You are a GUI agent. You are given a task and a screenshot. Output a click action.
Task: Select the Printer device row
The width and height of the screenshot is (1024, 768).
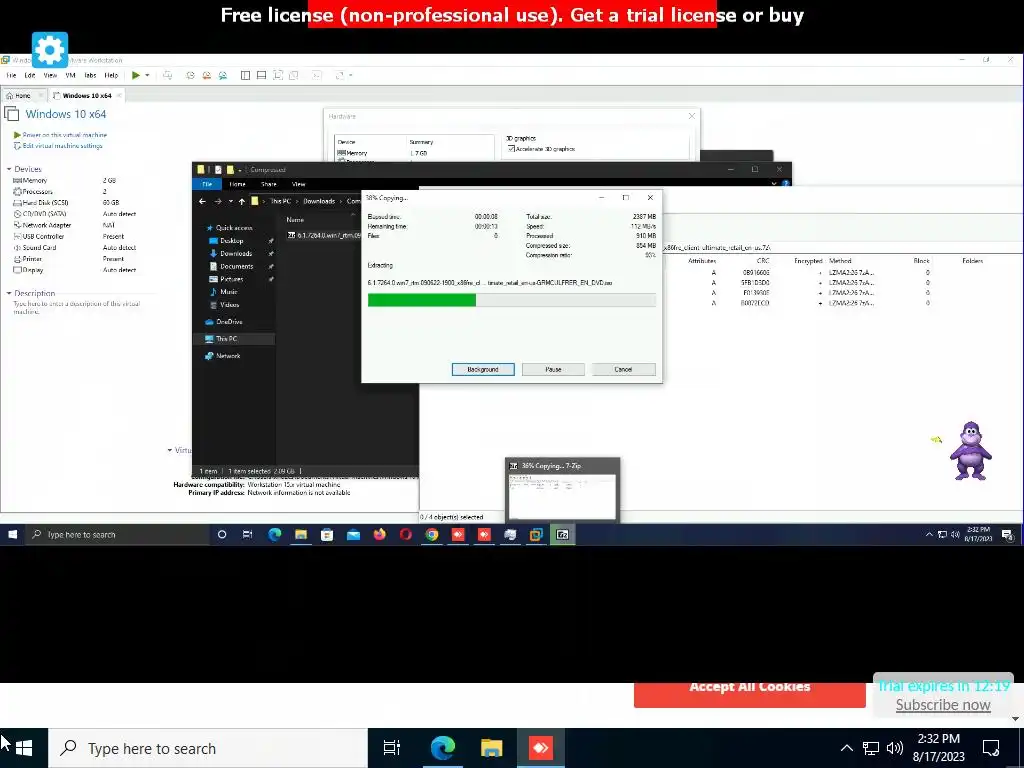[x=74, y=259]
